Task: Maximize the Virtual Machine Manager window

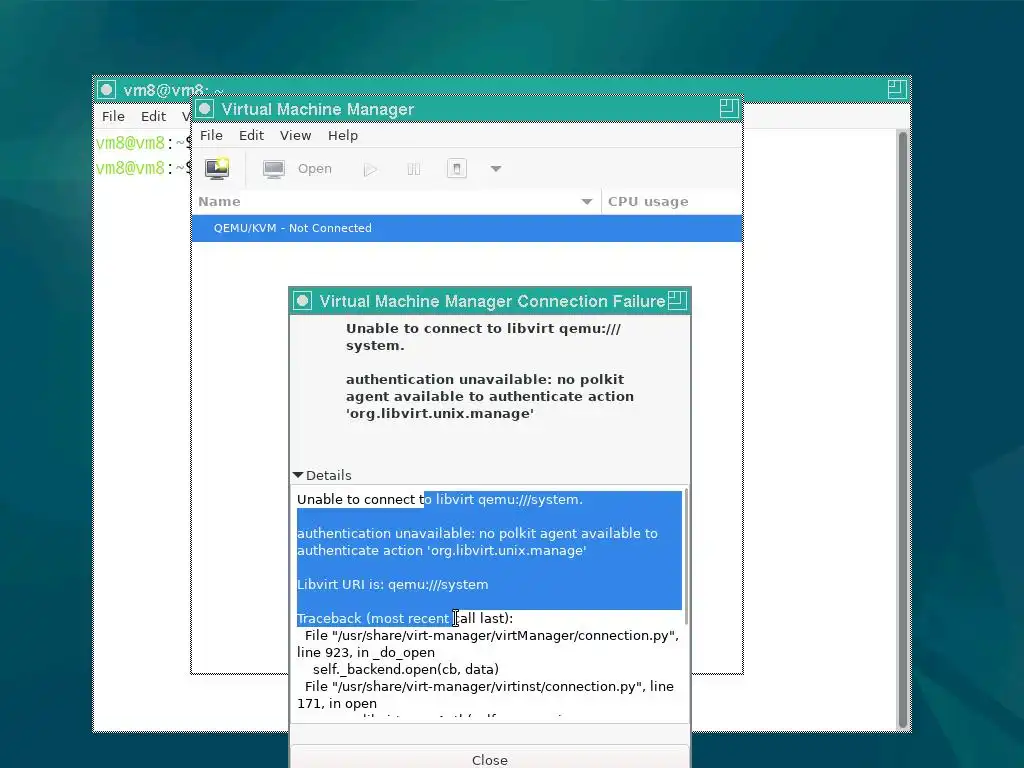Action: point(729,108)
